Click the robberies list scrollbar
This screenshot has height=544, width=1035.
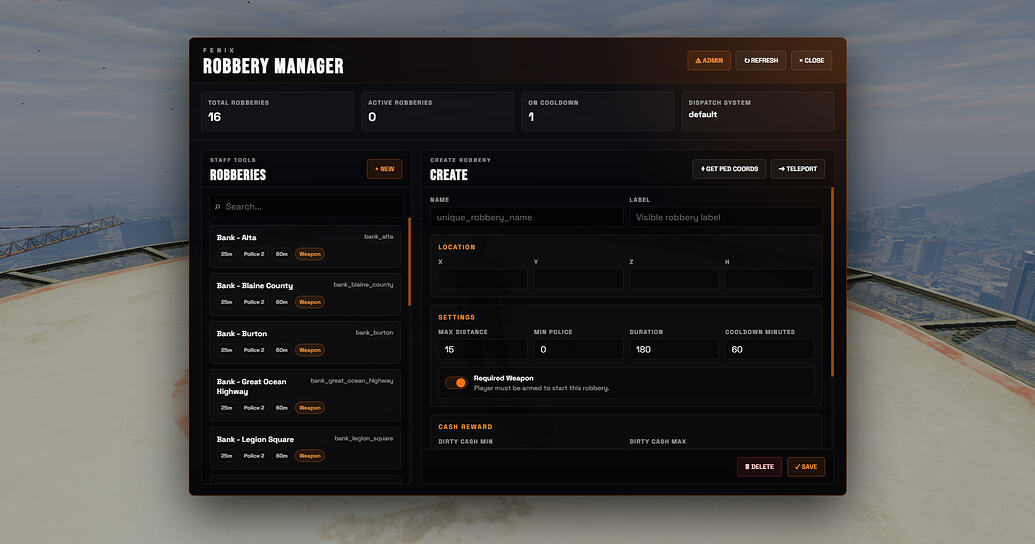click(x=409, y=261)
